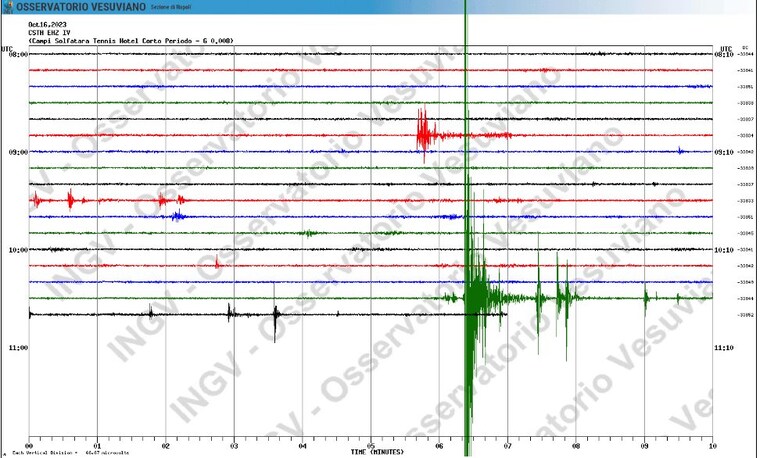Open the OSSERVATORIO VESUVIANO header title
This screenshot has width=767, height=458.
81,7
